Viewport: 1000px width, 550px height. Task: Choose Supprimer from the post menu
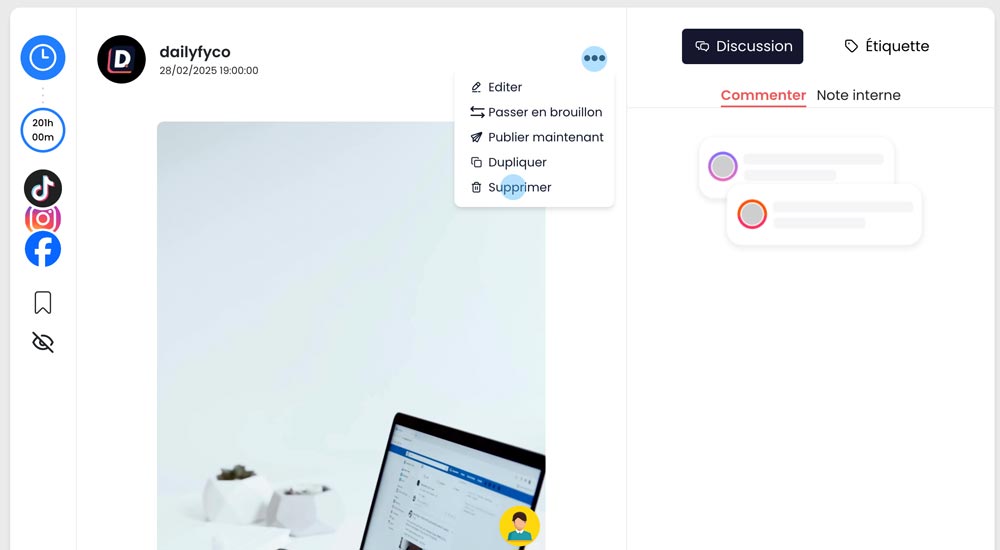coord(534,188)
